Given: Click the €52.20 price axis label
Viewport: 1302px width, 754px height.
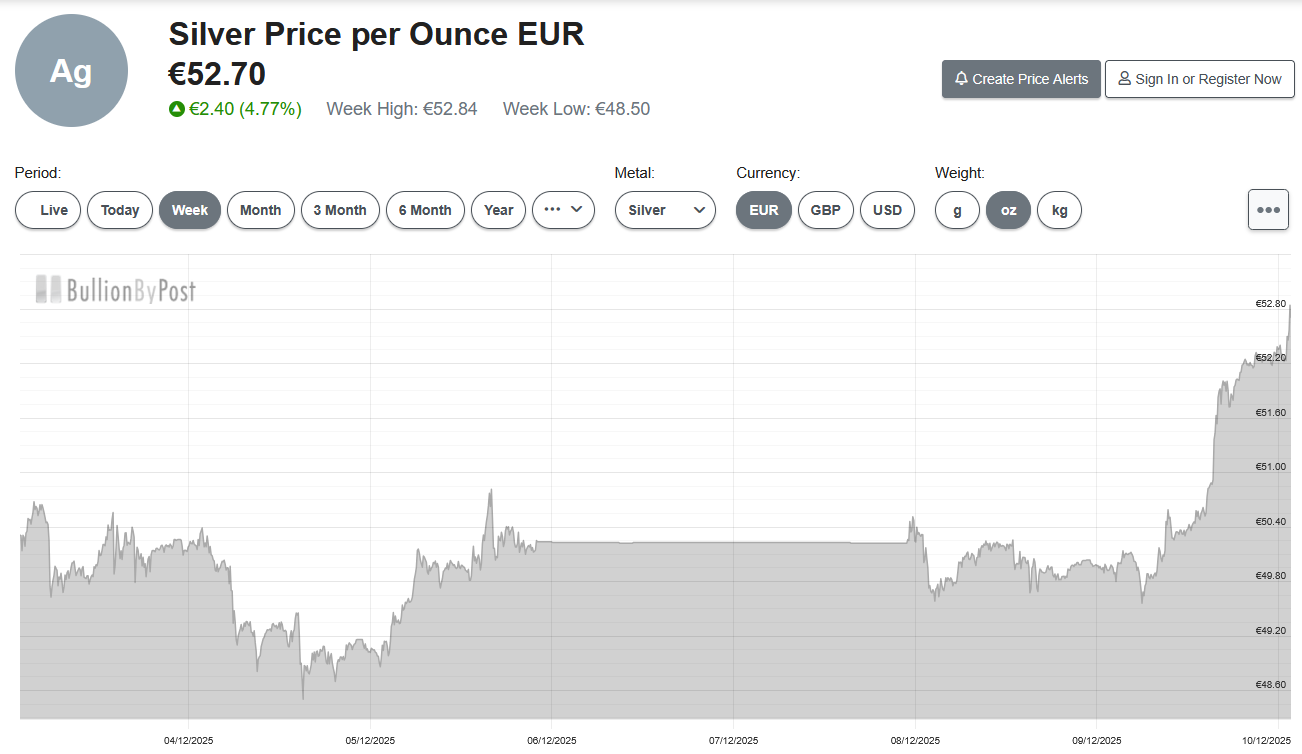Looking at the screenshot, I should (1270, 357).
